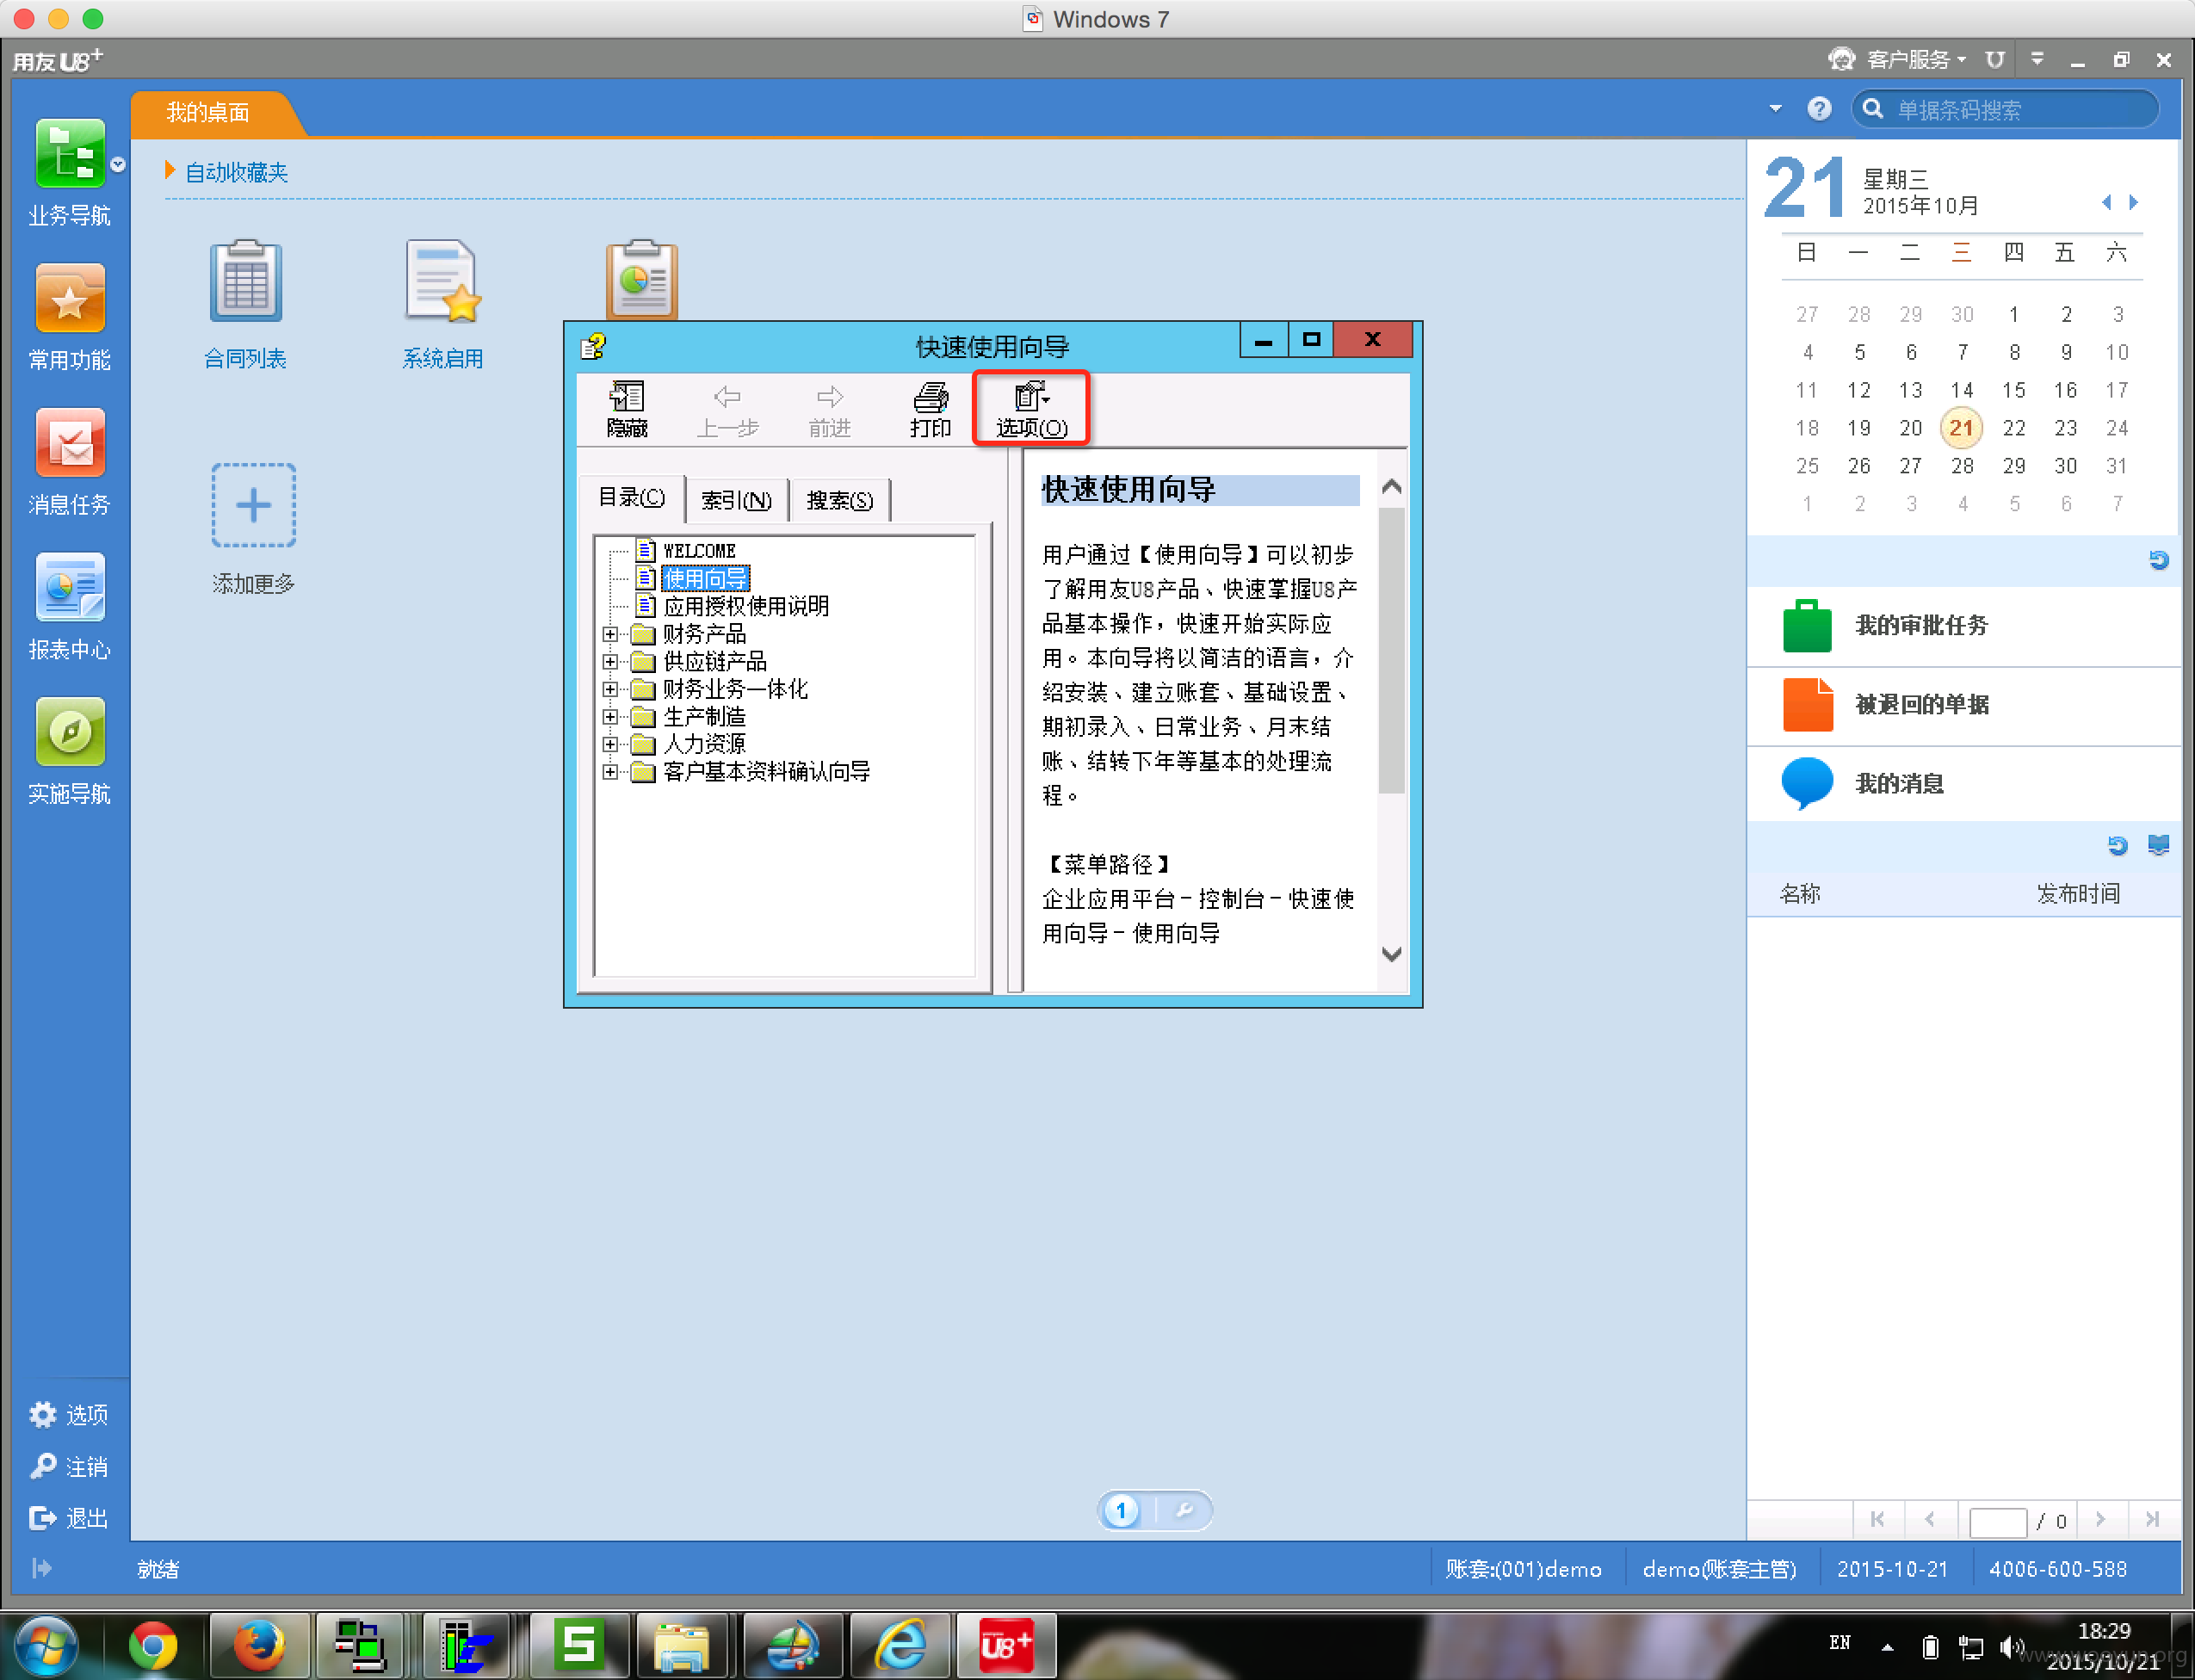Expand the 人力资源 tree folder

610,744
